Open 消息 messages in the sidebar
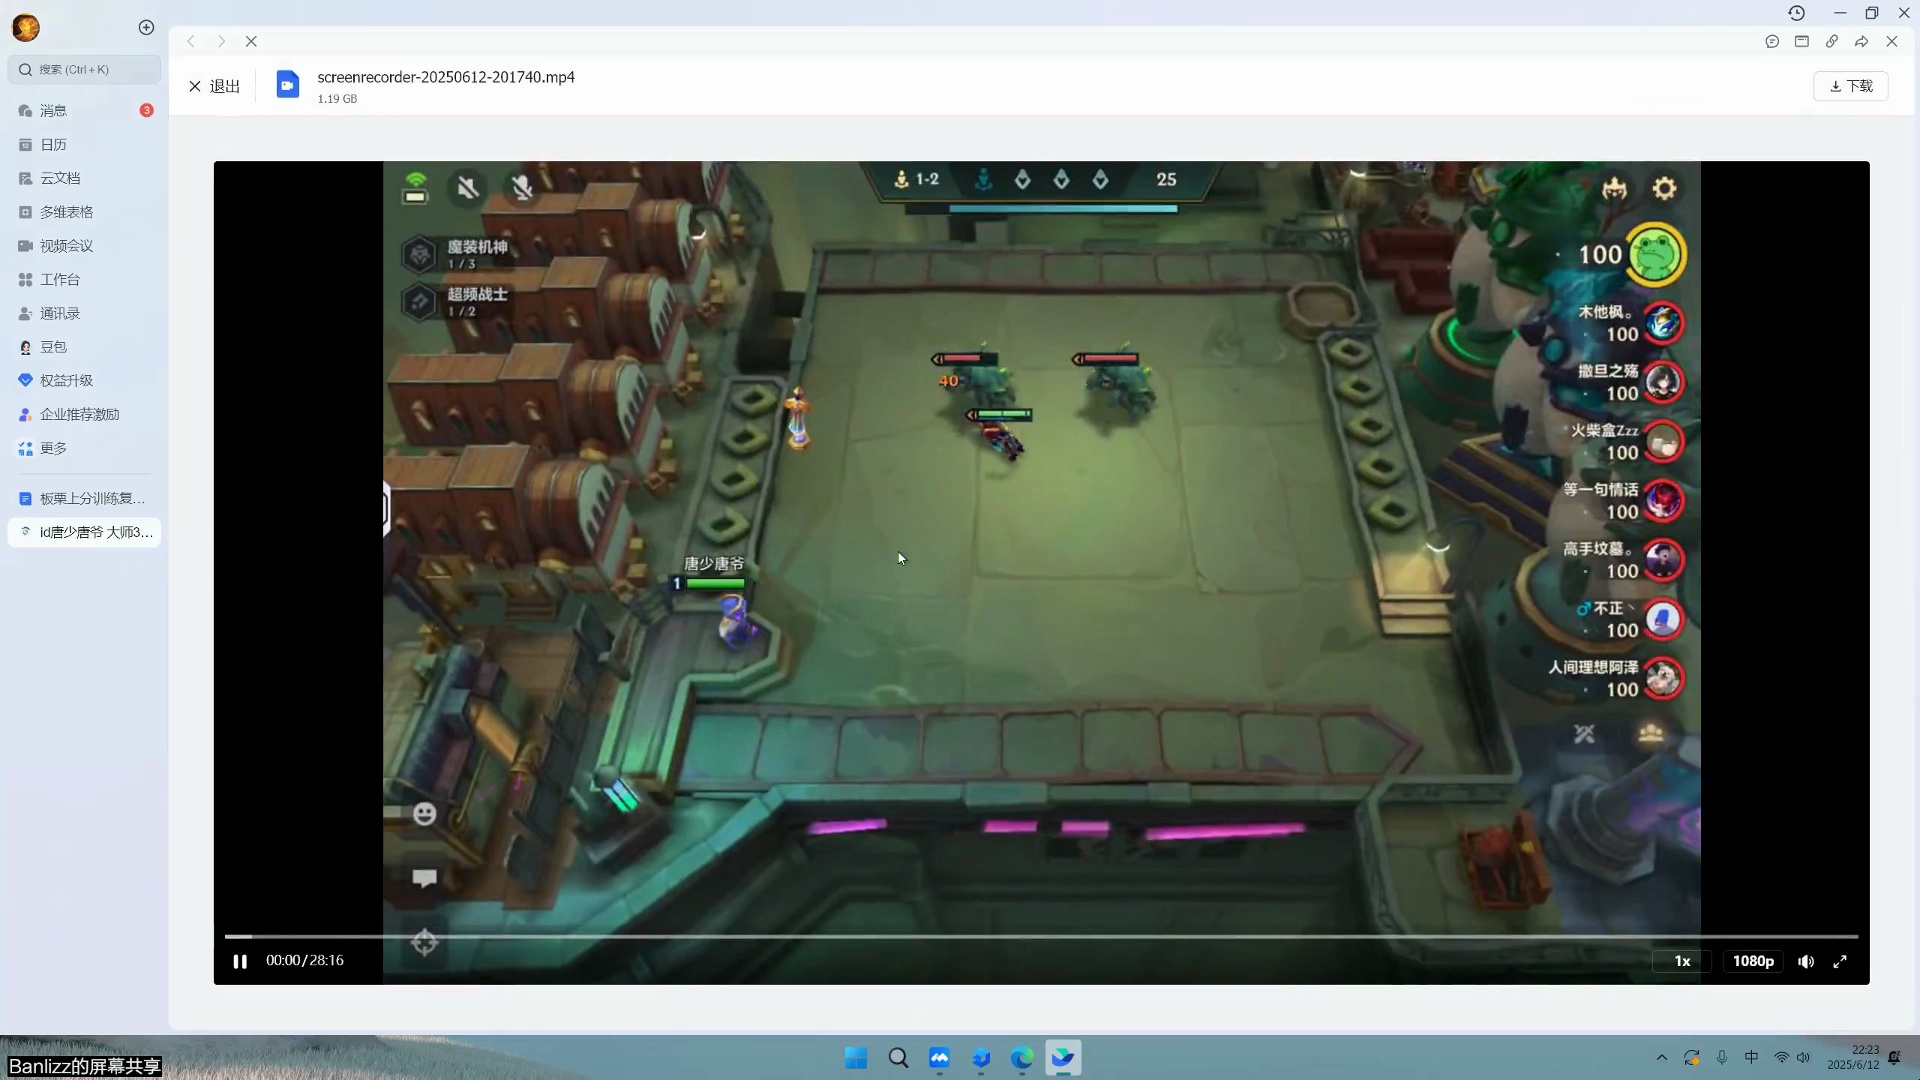The height and width of the screenshot is (1080, 1920). (53, 111)
